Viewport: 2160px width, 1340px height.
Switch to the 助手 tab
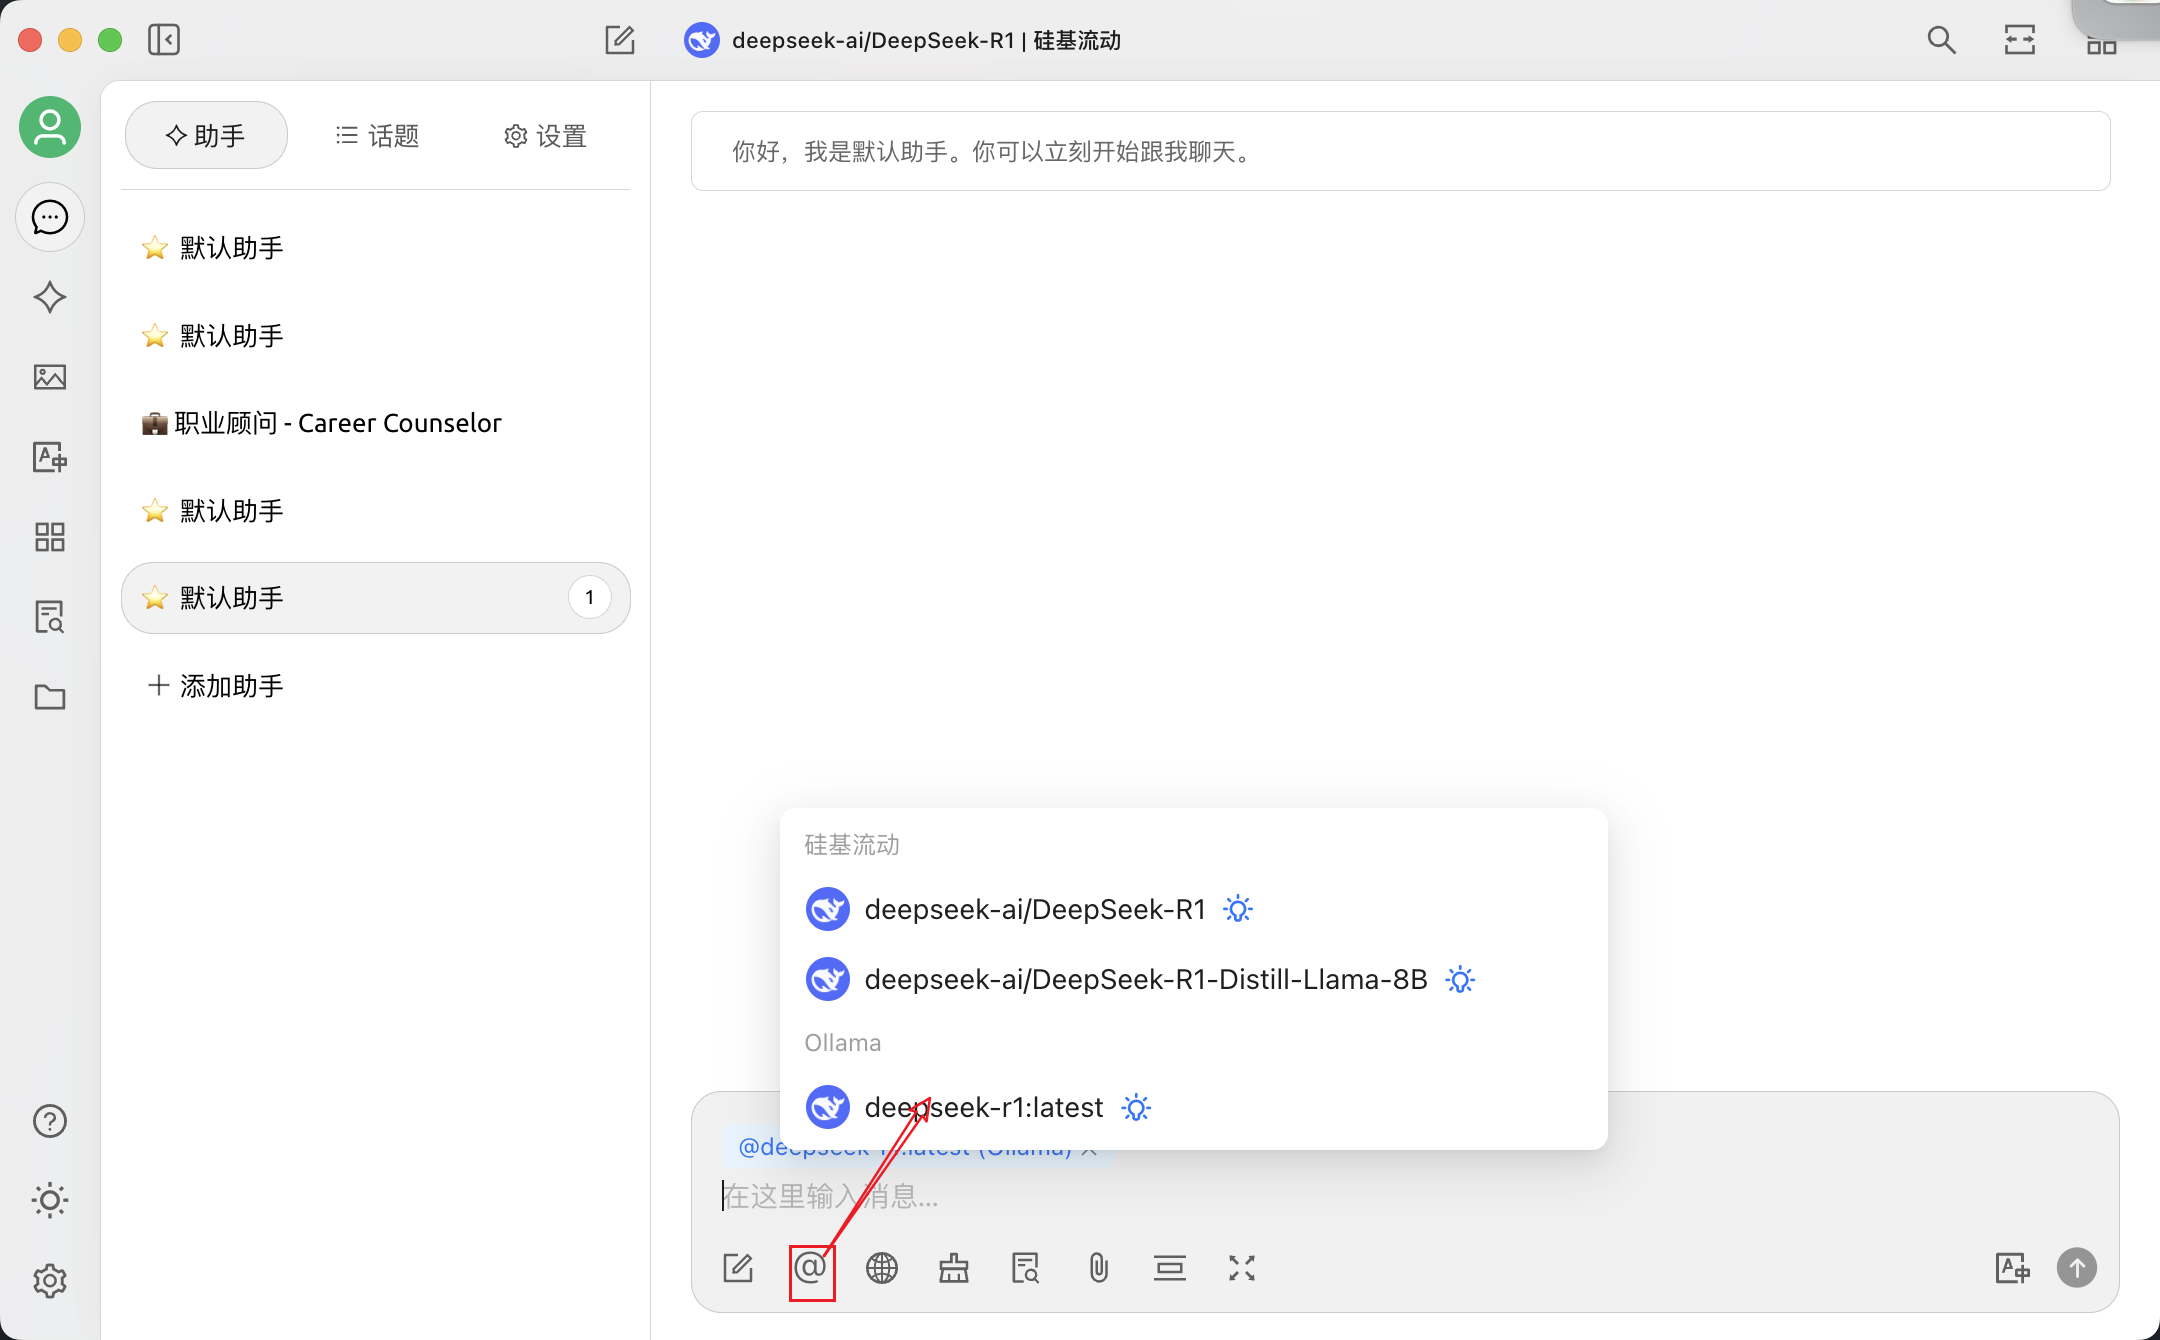[x=206, y=135]
